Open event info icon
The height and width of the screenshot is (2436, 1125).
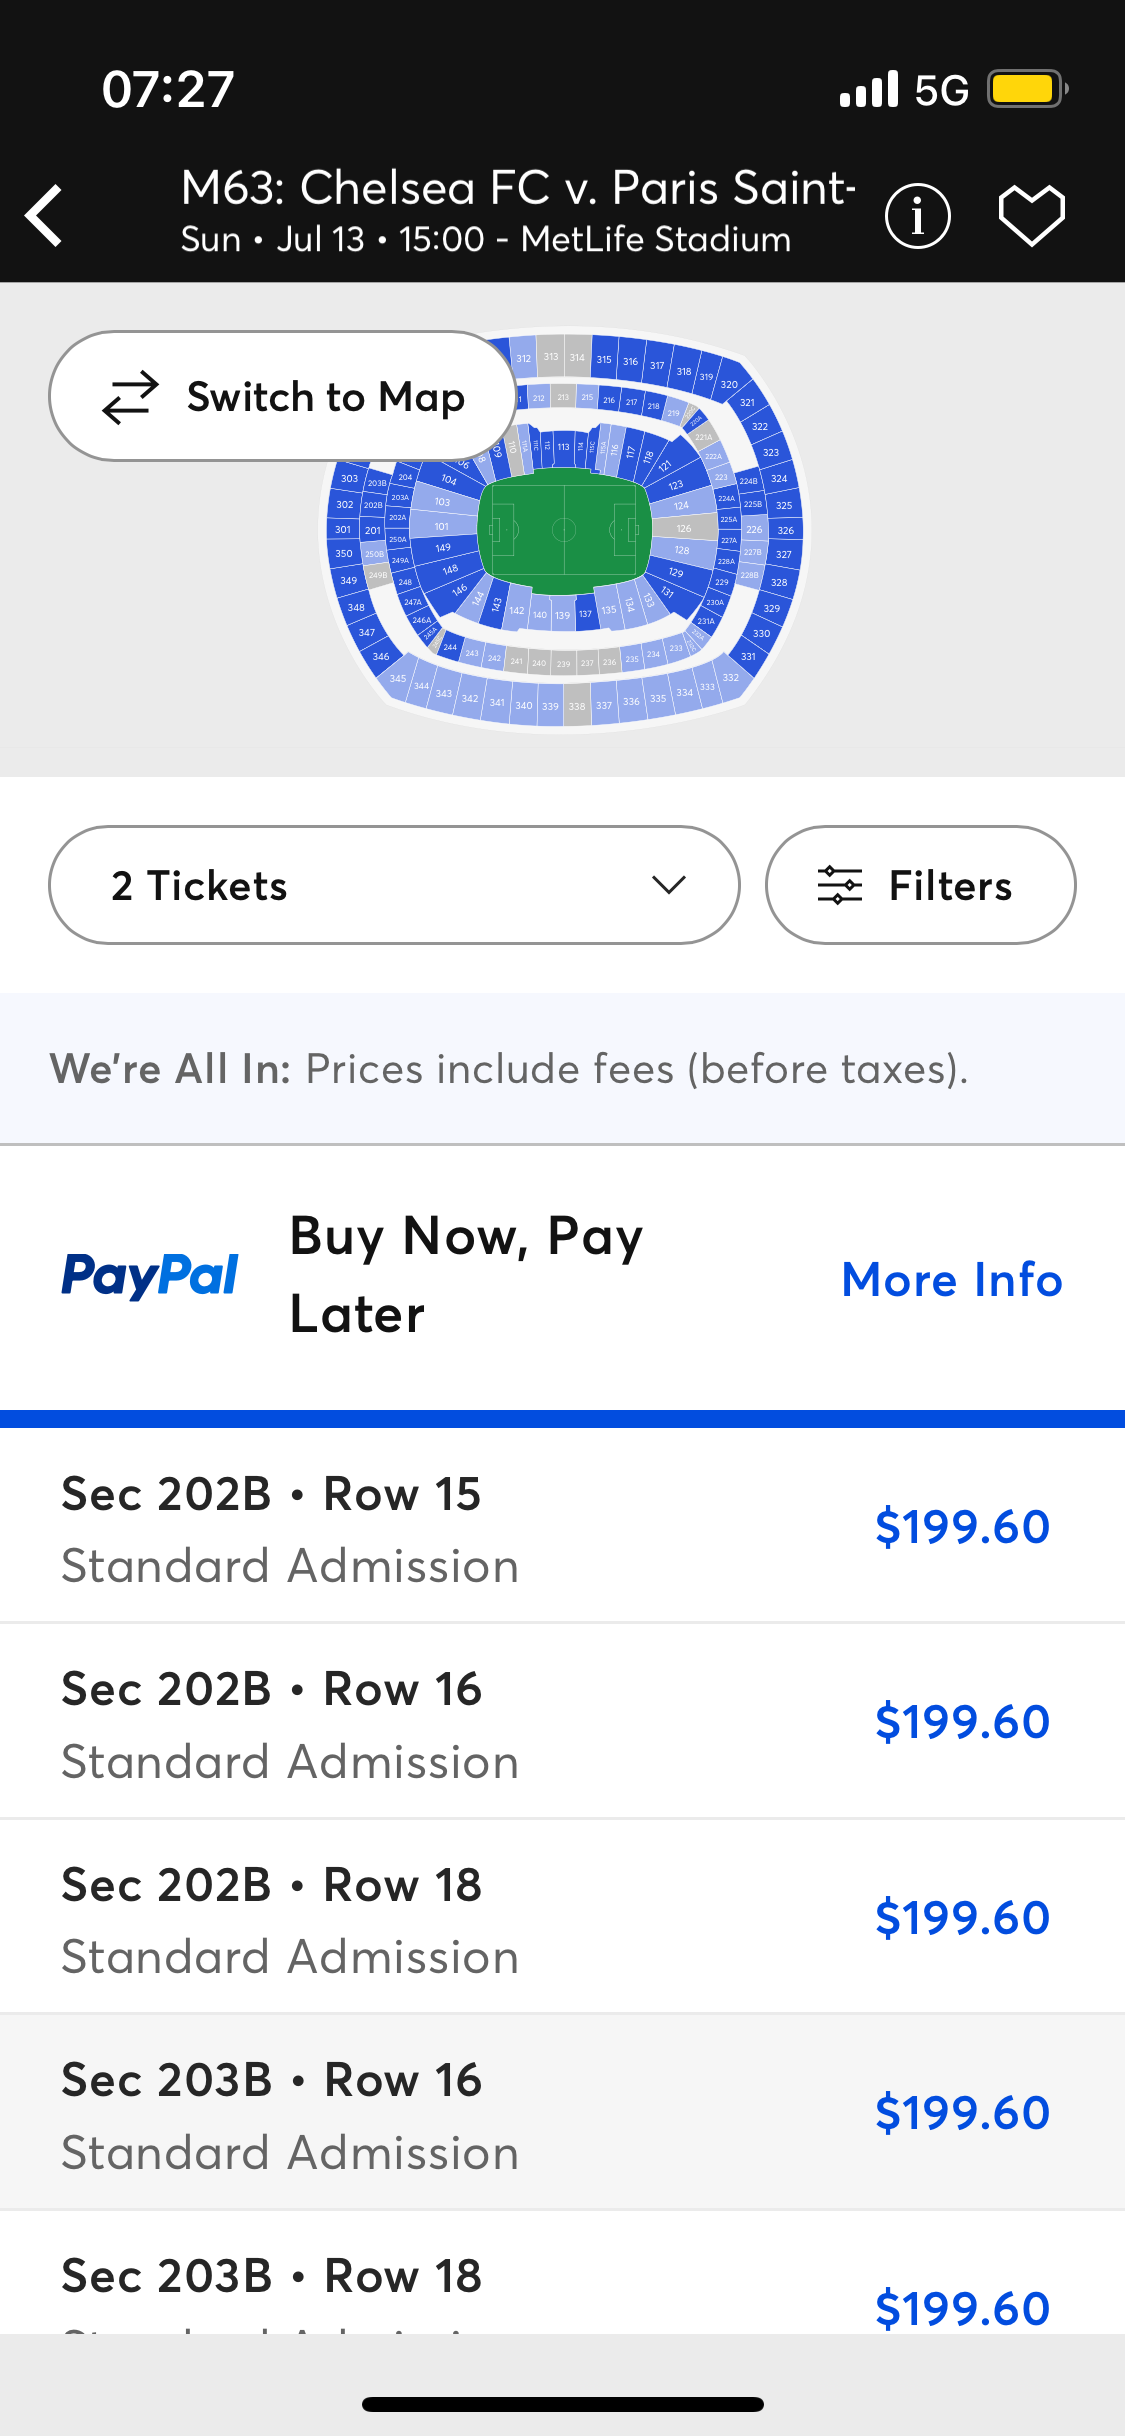point(917,215)
